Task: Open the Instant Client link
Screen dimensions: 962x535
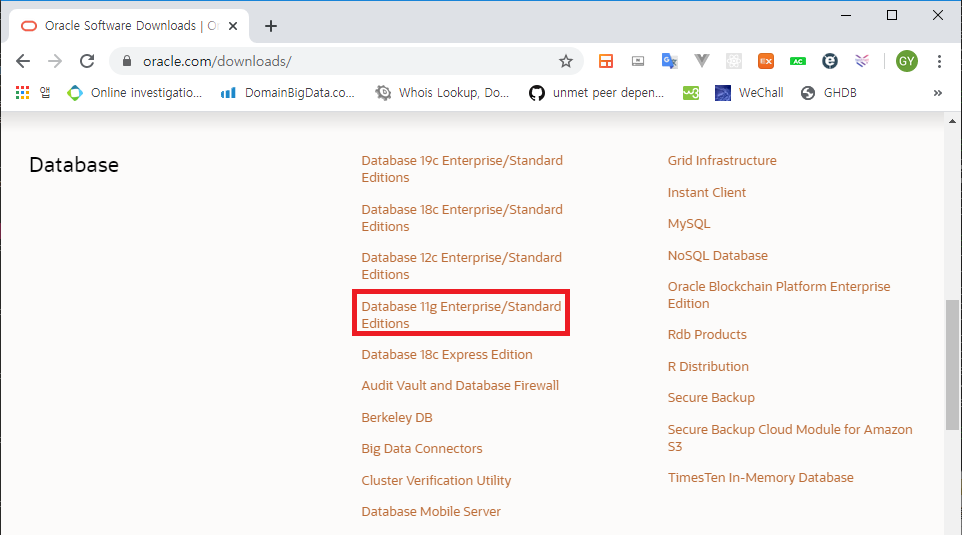Action: (707, 192)
